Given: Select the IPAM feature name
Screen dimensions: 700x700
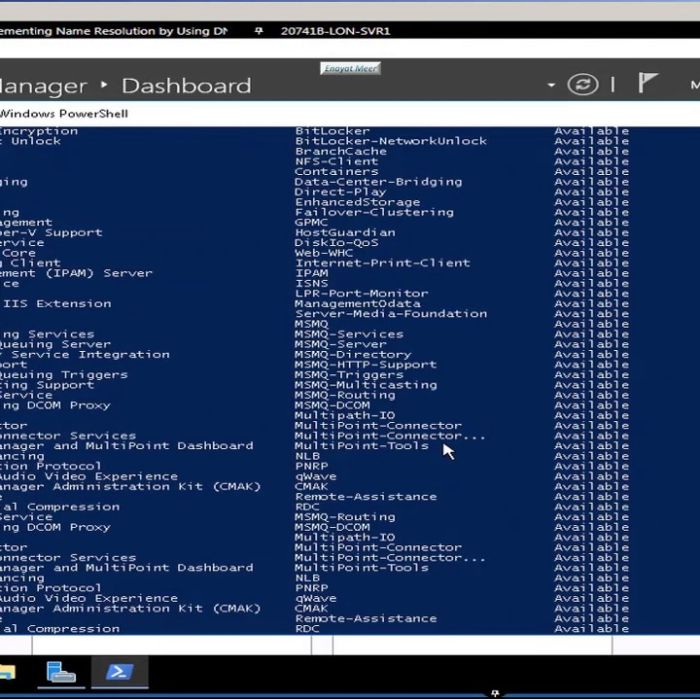Looking at the screenshot, I should click(x=311, y=273).
